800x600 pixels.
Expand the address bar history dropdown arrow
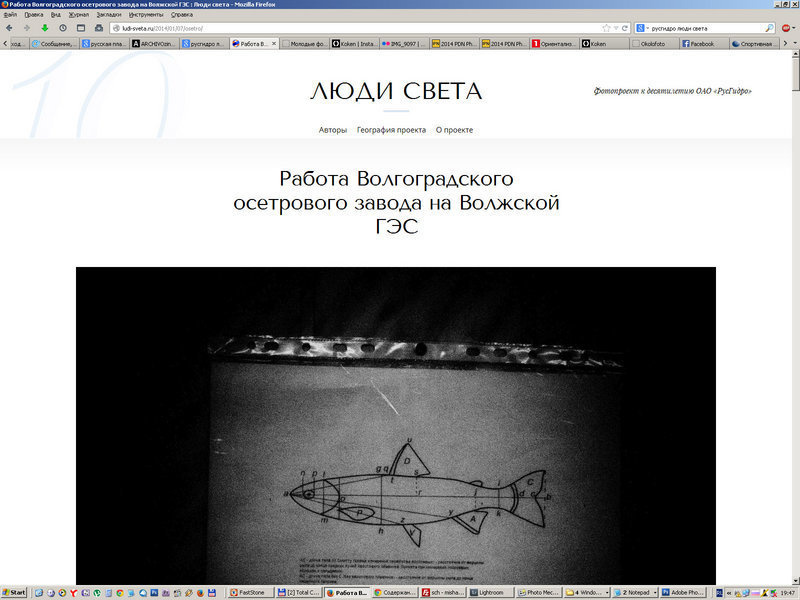[616, 28]
